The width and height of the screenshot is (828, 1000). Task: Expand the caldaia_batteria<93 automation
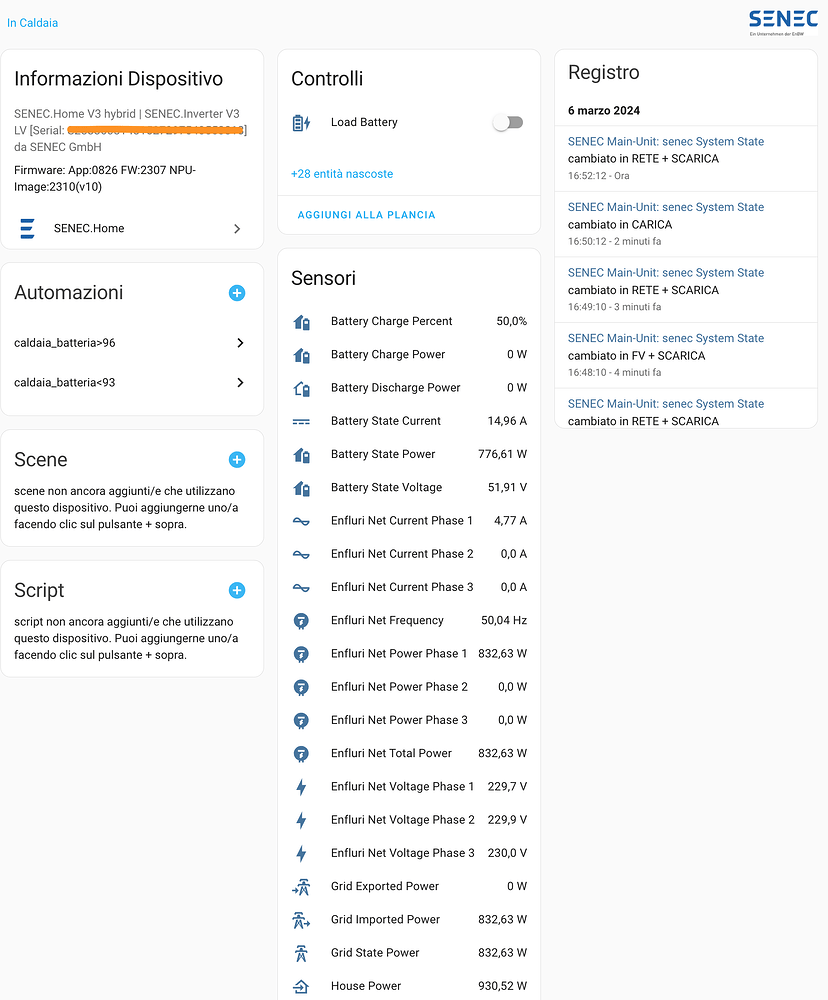point(239,382)
